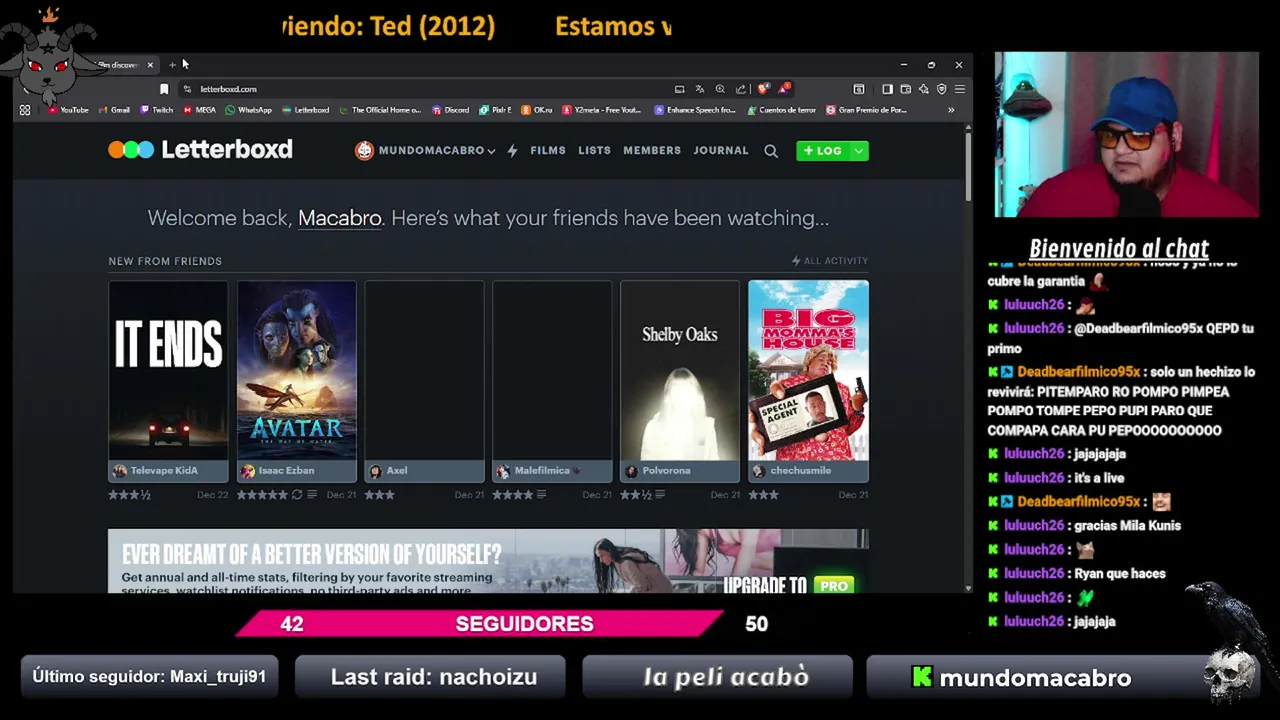
Task: Click the NEW FROM FRIENDS heading link
Action: [165, 261]
